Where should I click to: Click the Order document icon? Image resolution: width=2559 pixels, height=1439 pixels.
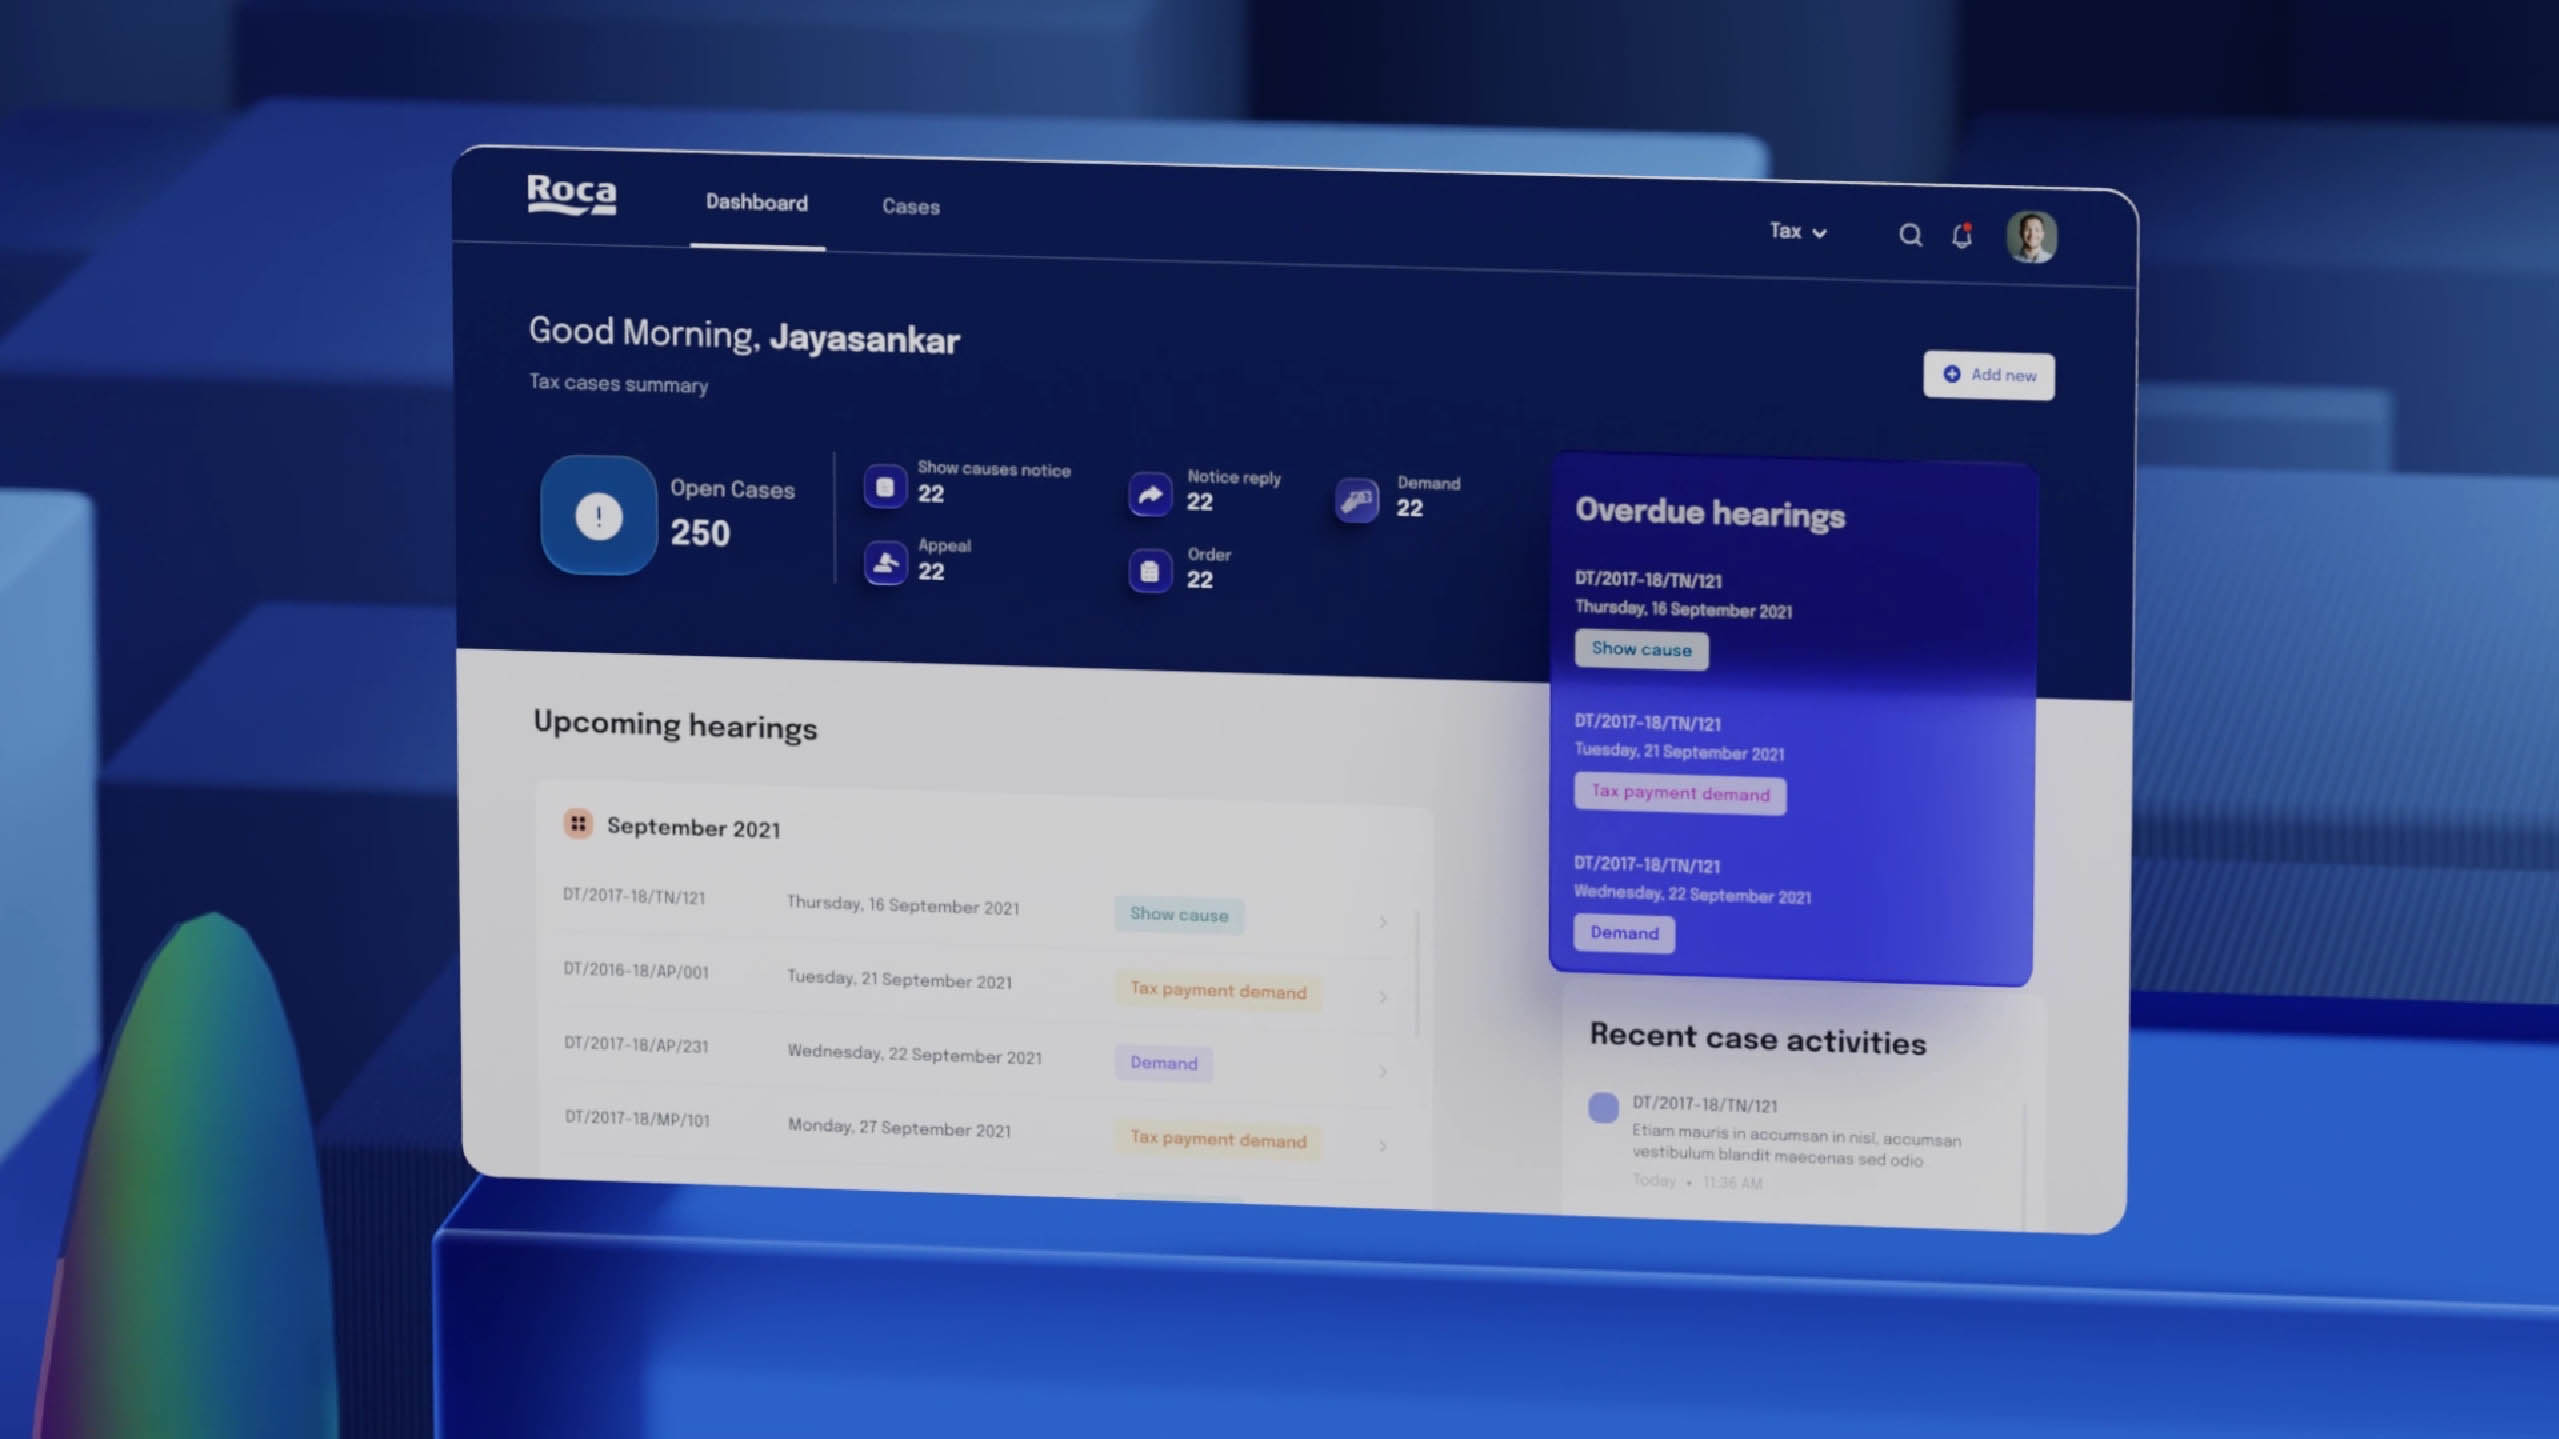(1150, 571)
